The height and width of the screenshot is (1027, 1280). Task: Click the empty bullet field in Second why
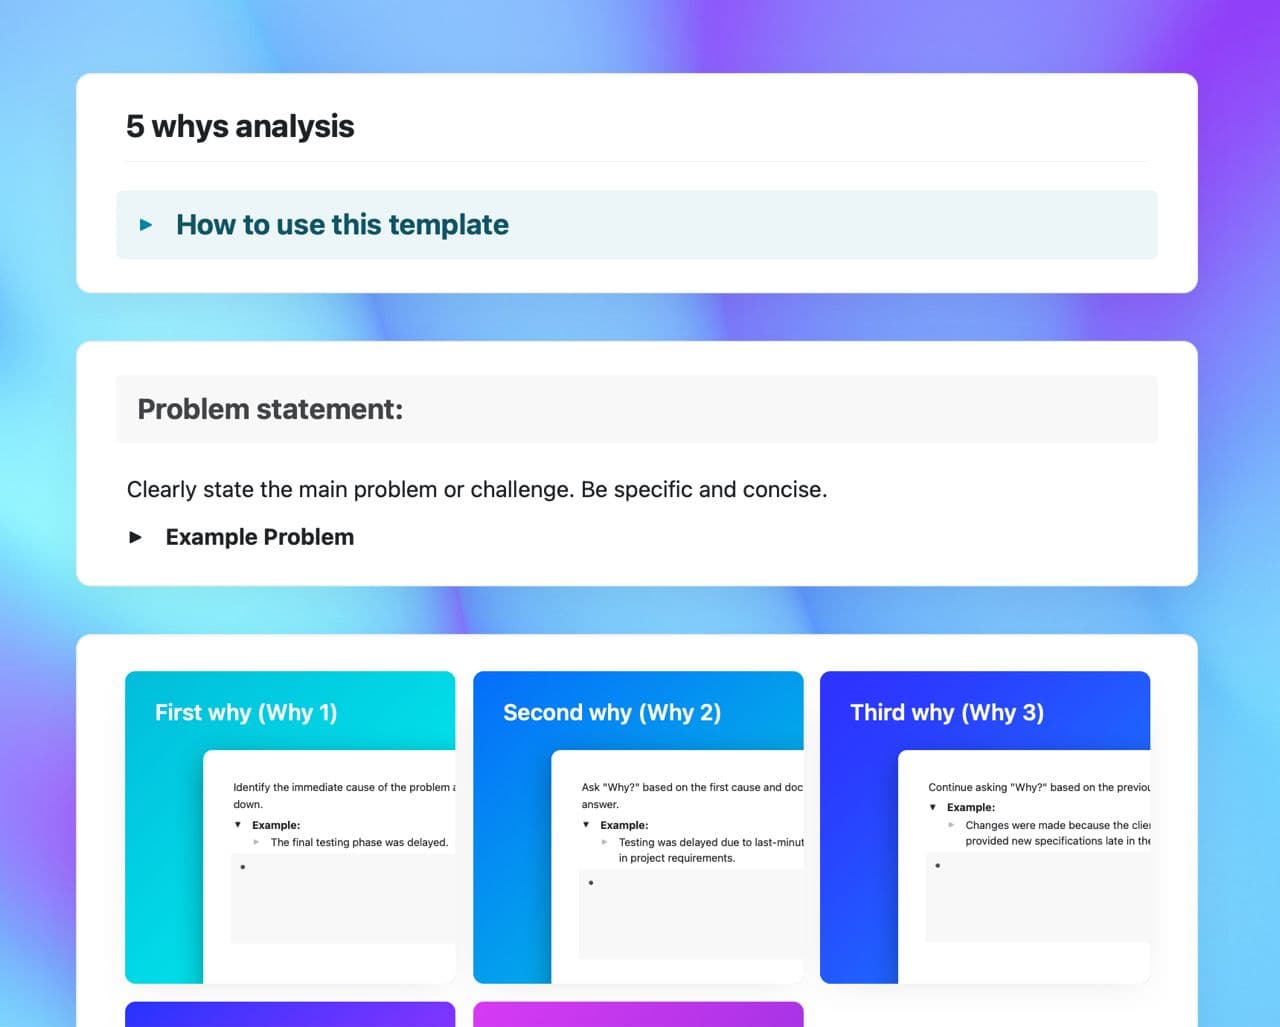click(690, 913)
